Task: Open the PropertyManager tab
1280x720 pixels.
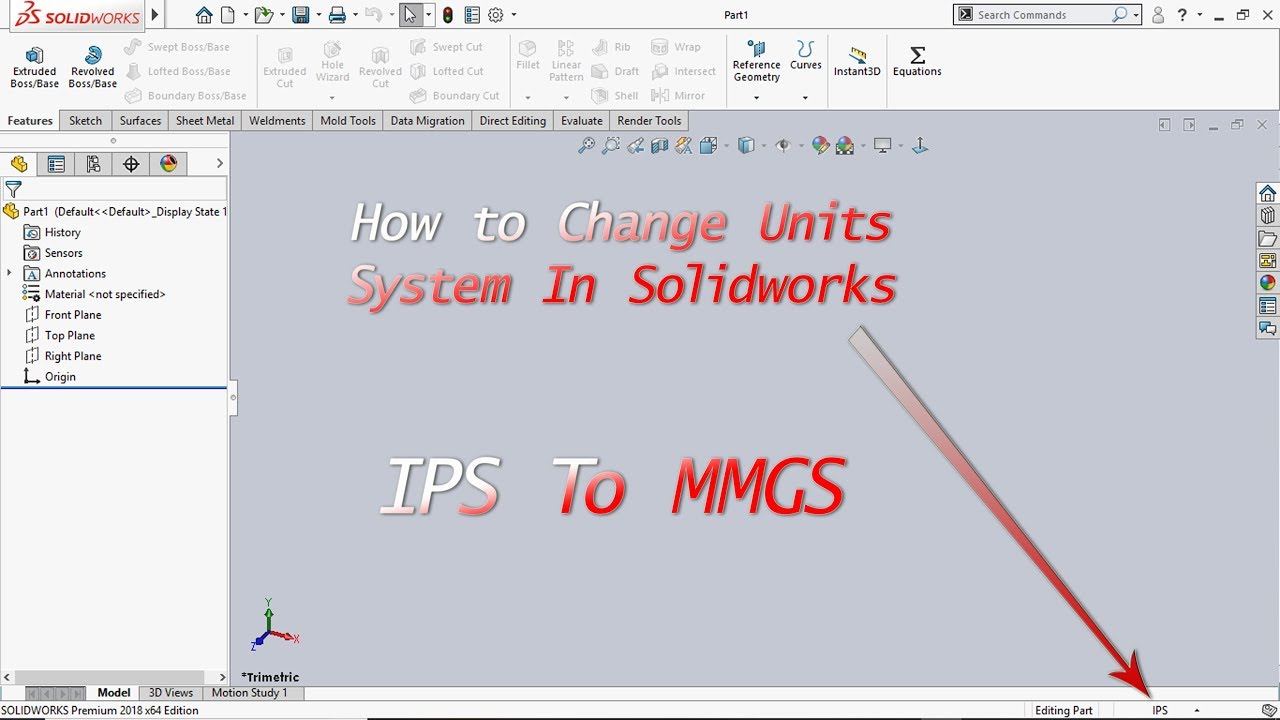Action: [56, 164]
